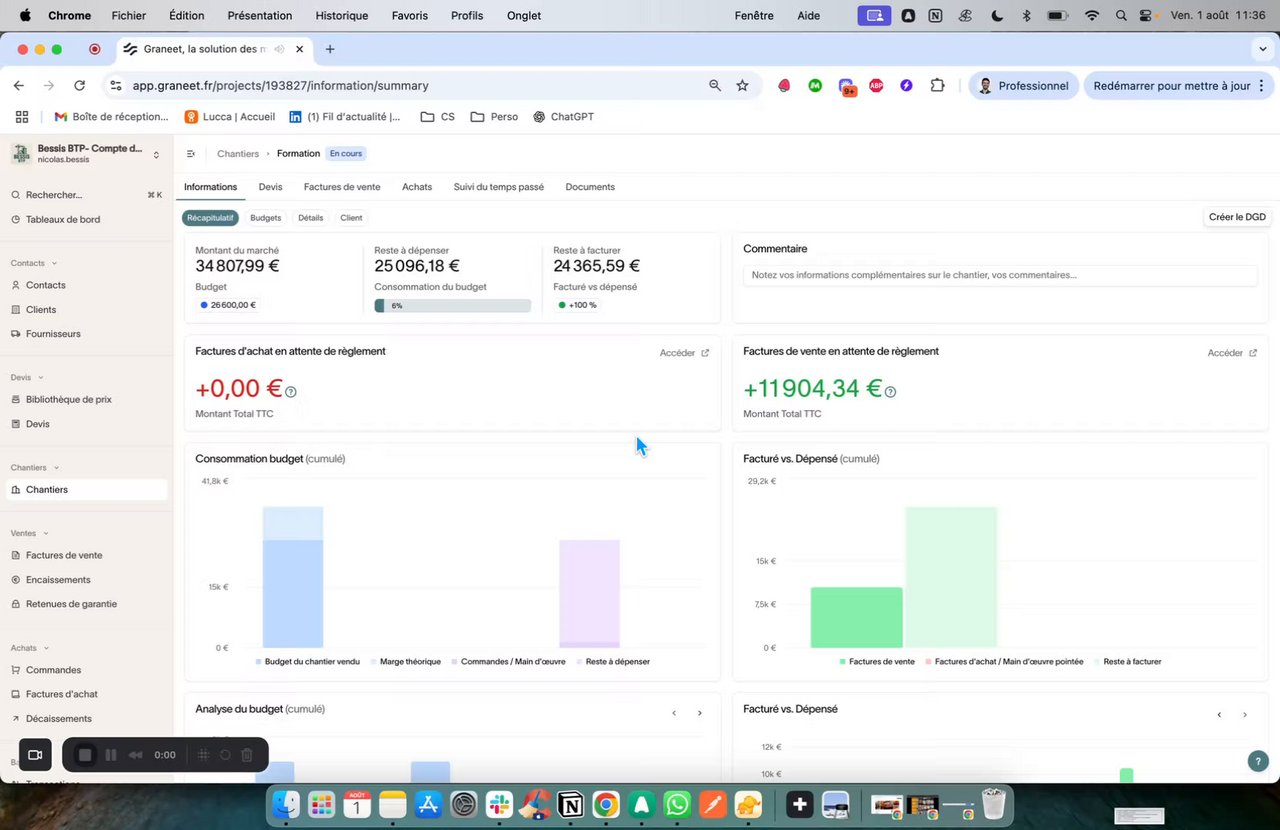Expand the Chrome tab search chevron
The height and width of the screenshot is (830, 1280).
point(1263,49)
